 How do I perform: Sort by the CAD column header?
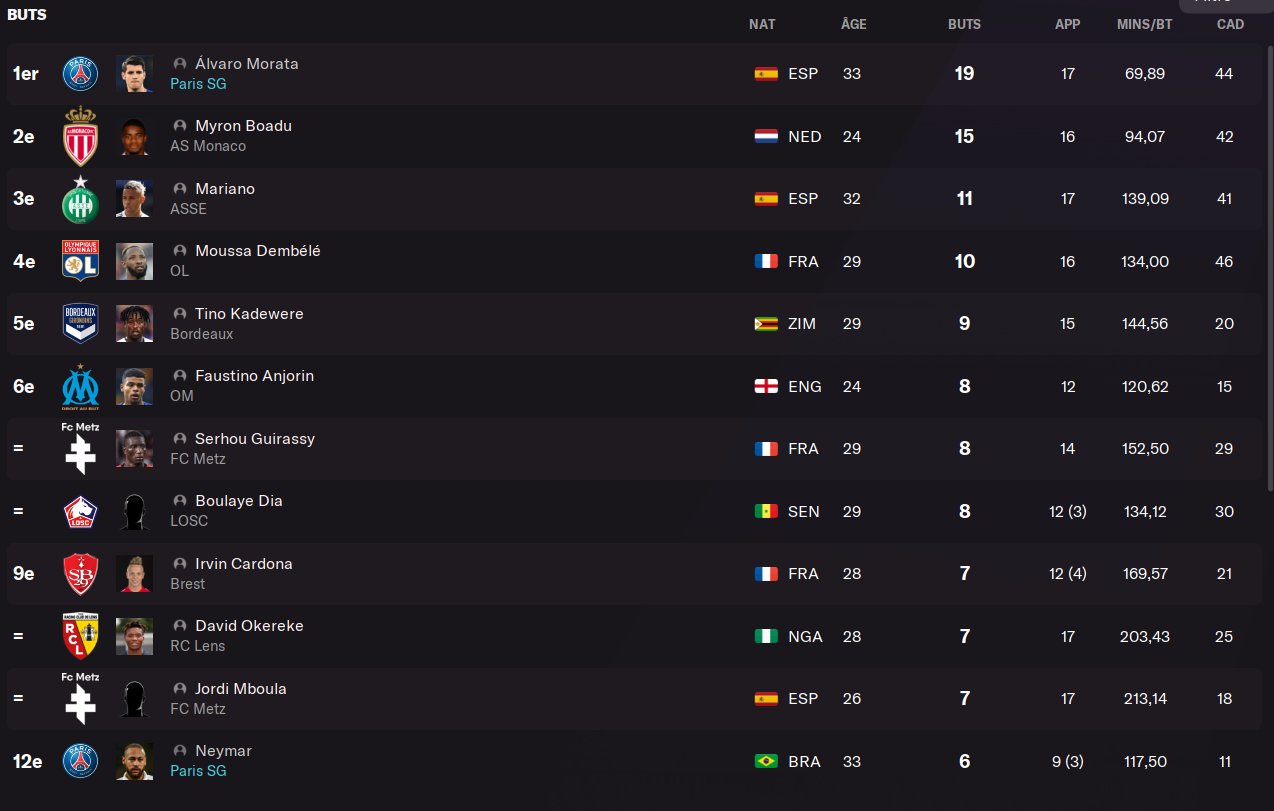coord(1230,24)
